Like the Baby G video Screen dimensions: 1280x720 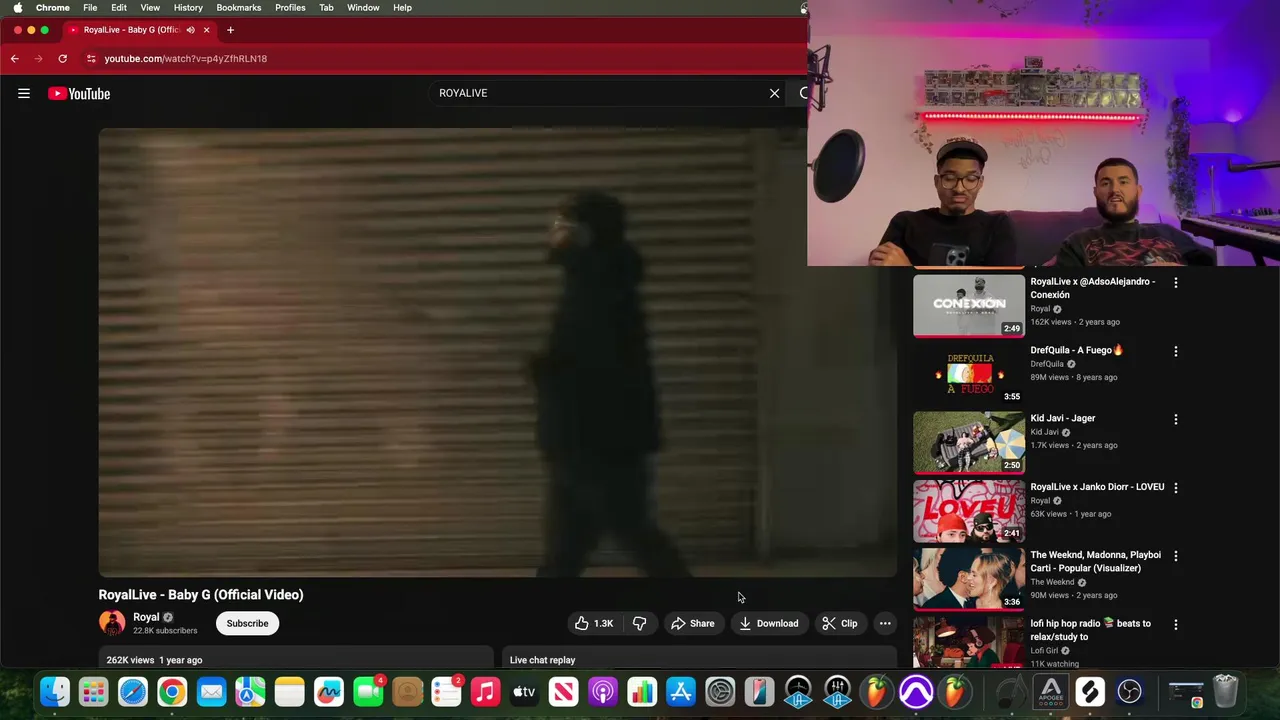(x=594, y=623)
